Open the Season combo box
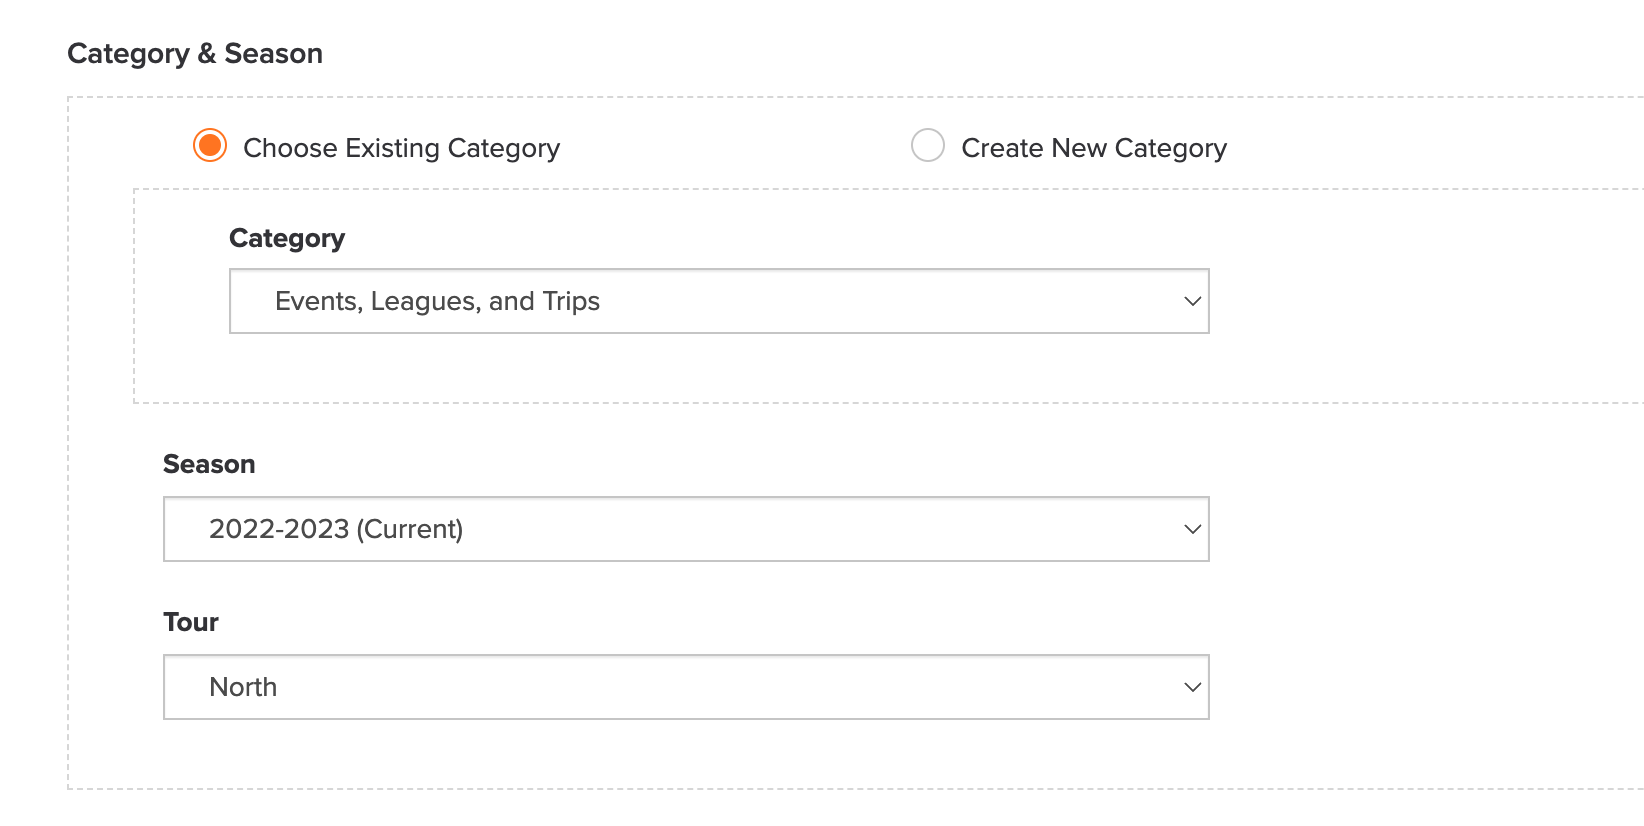 pyautogui.click(x=686, y=529)
